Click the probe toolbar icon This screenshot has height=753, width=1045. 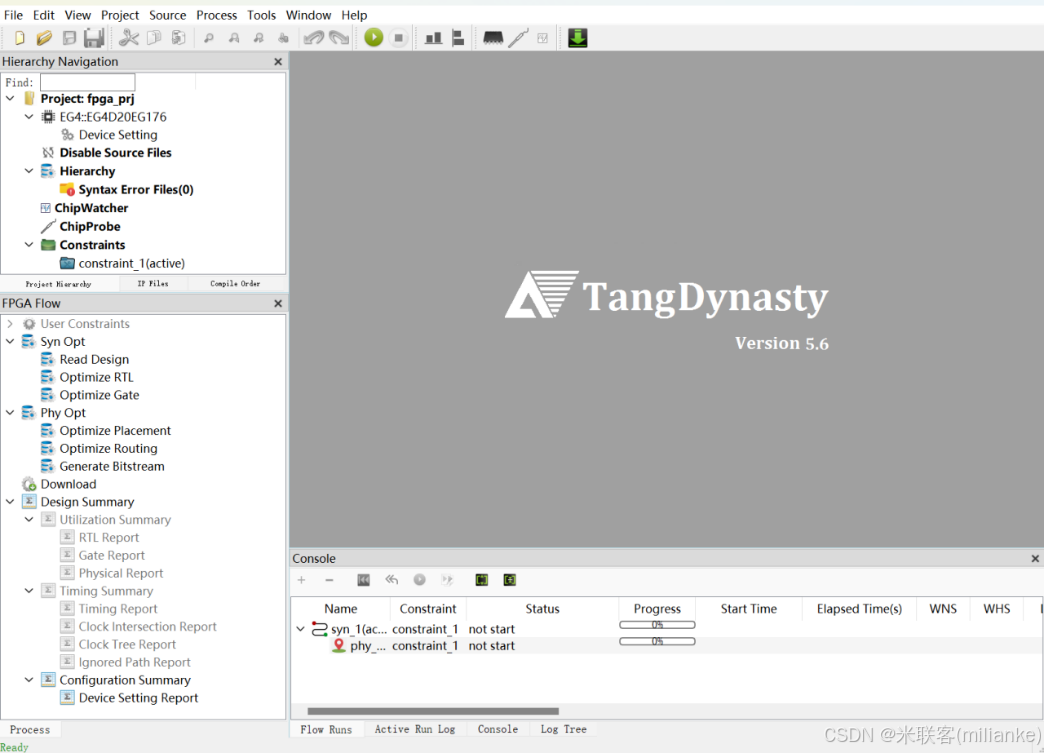(x=518, y=38)
